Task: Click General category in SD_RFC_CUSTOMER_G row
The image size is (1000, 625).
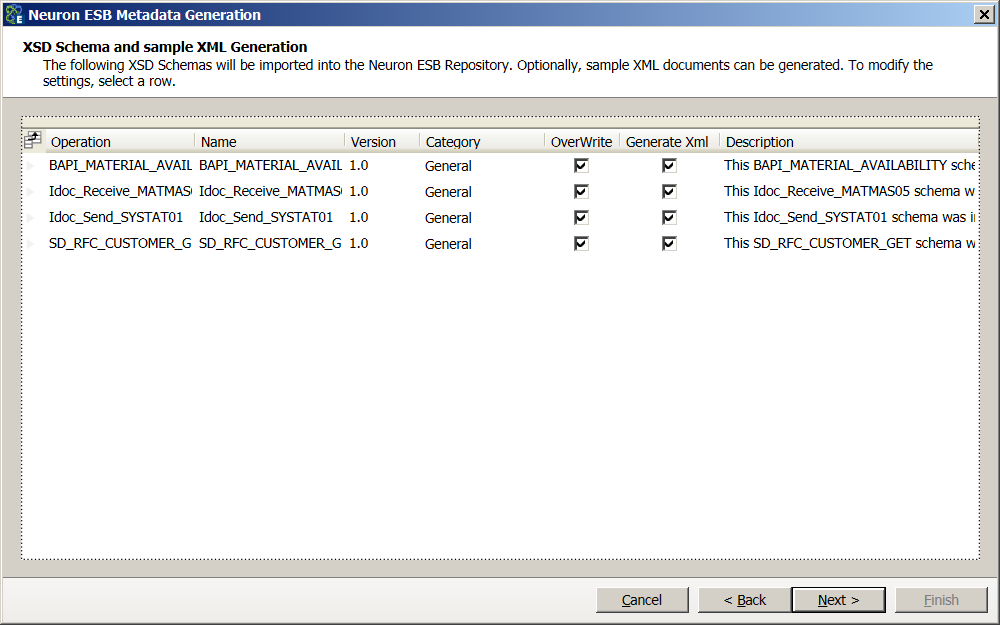Action: (448, 244)
